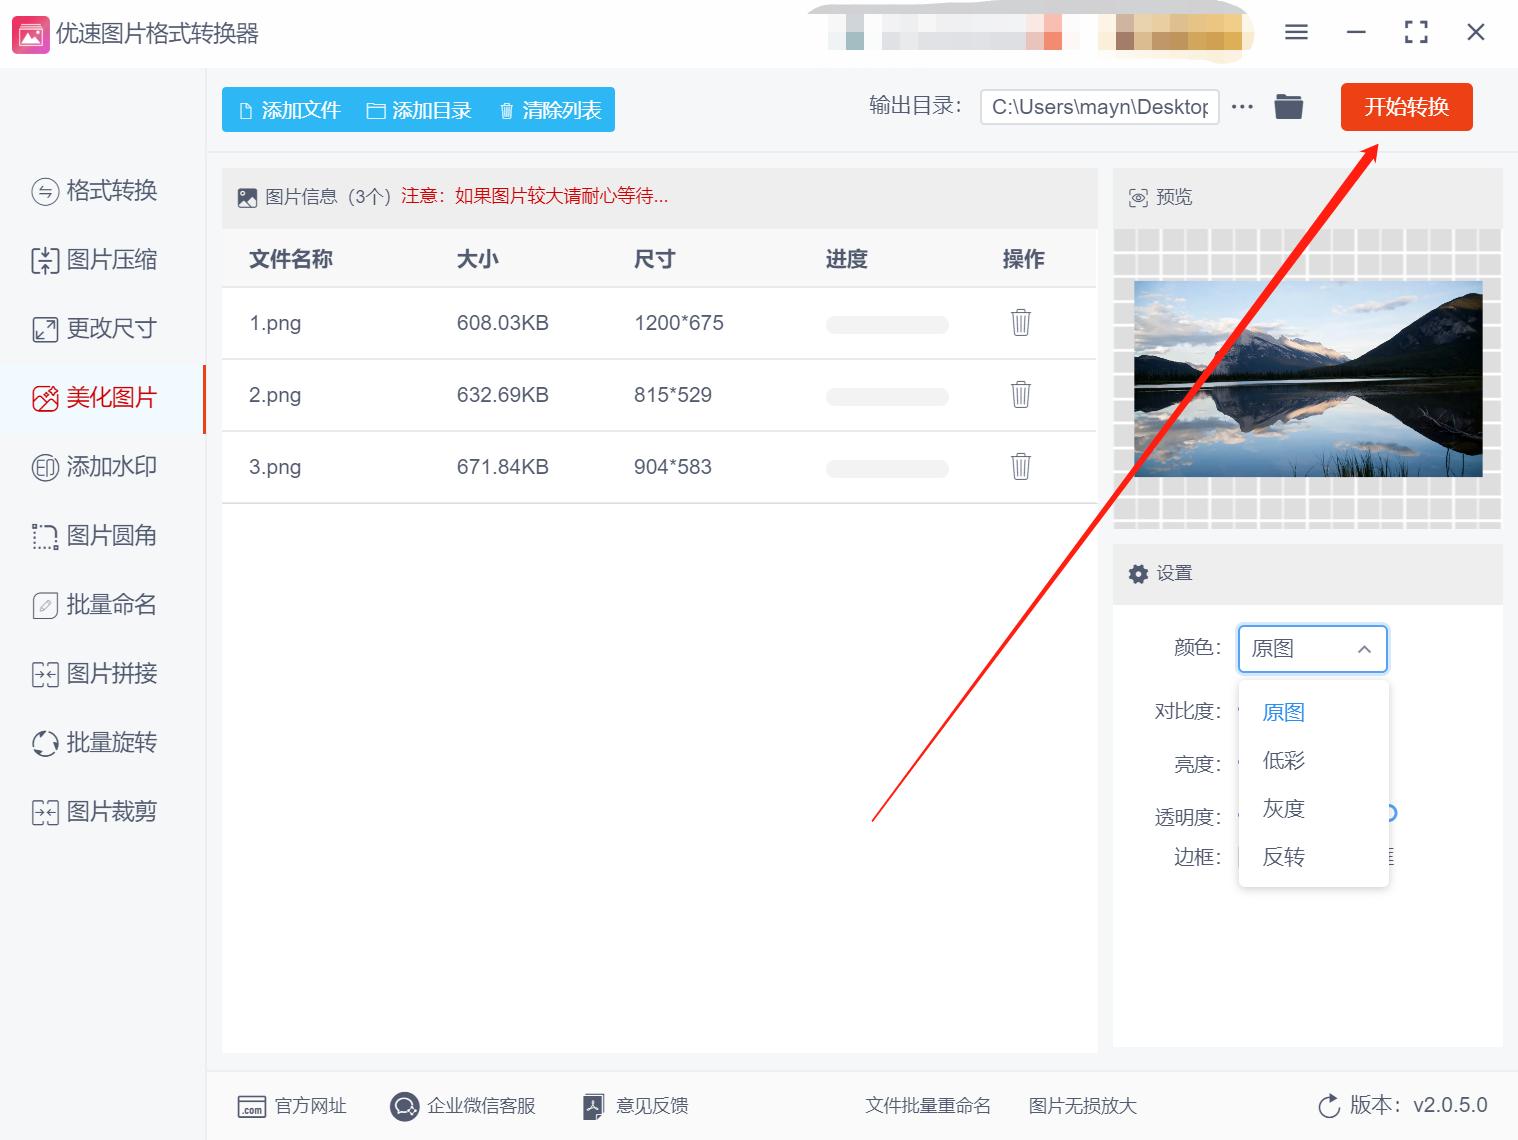This screenshot has height=1140, width=1518.
Task: Delete 1.png using its trash icon
Action: coord(1020,323)
